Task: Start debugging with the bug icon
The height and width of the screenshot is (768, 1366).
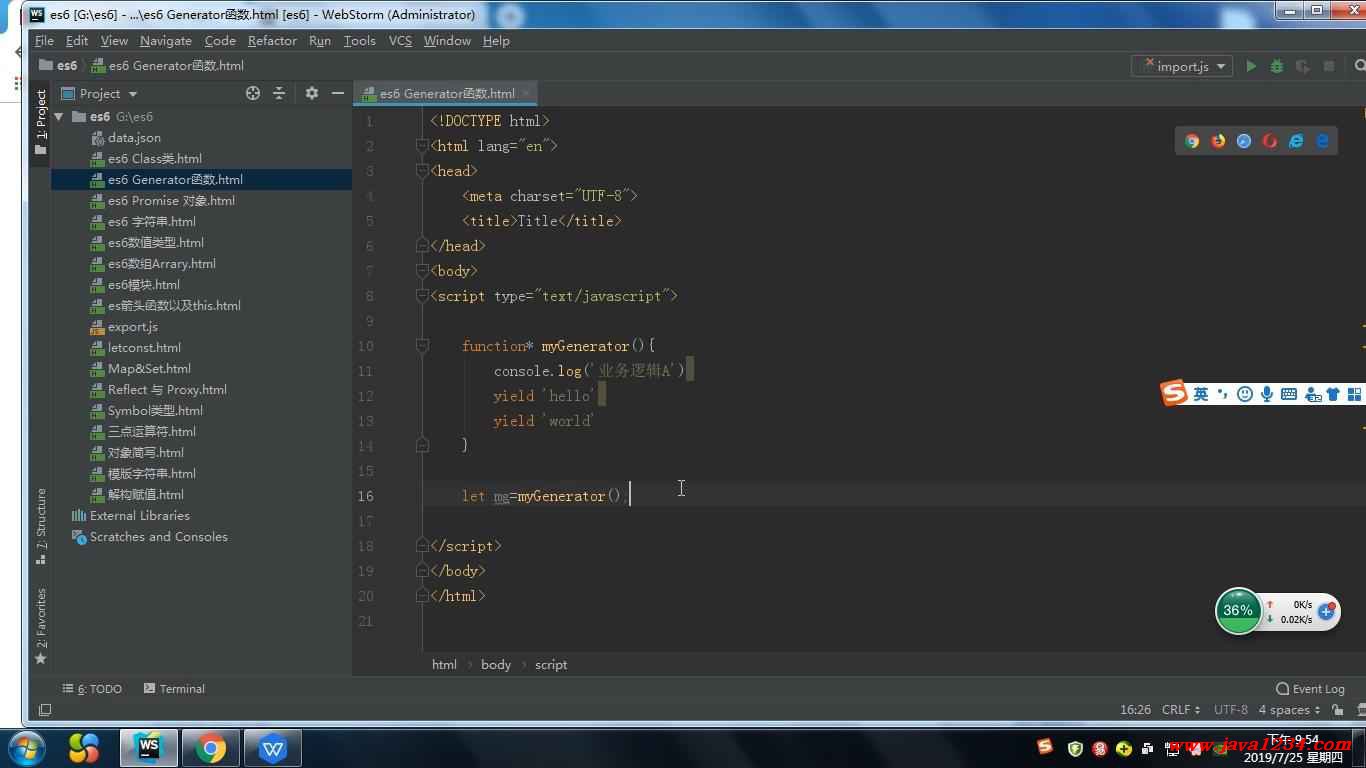Action: click(1277, 66)
